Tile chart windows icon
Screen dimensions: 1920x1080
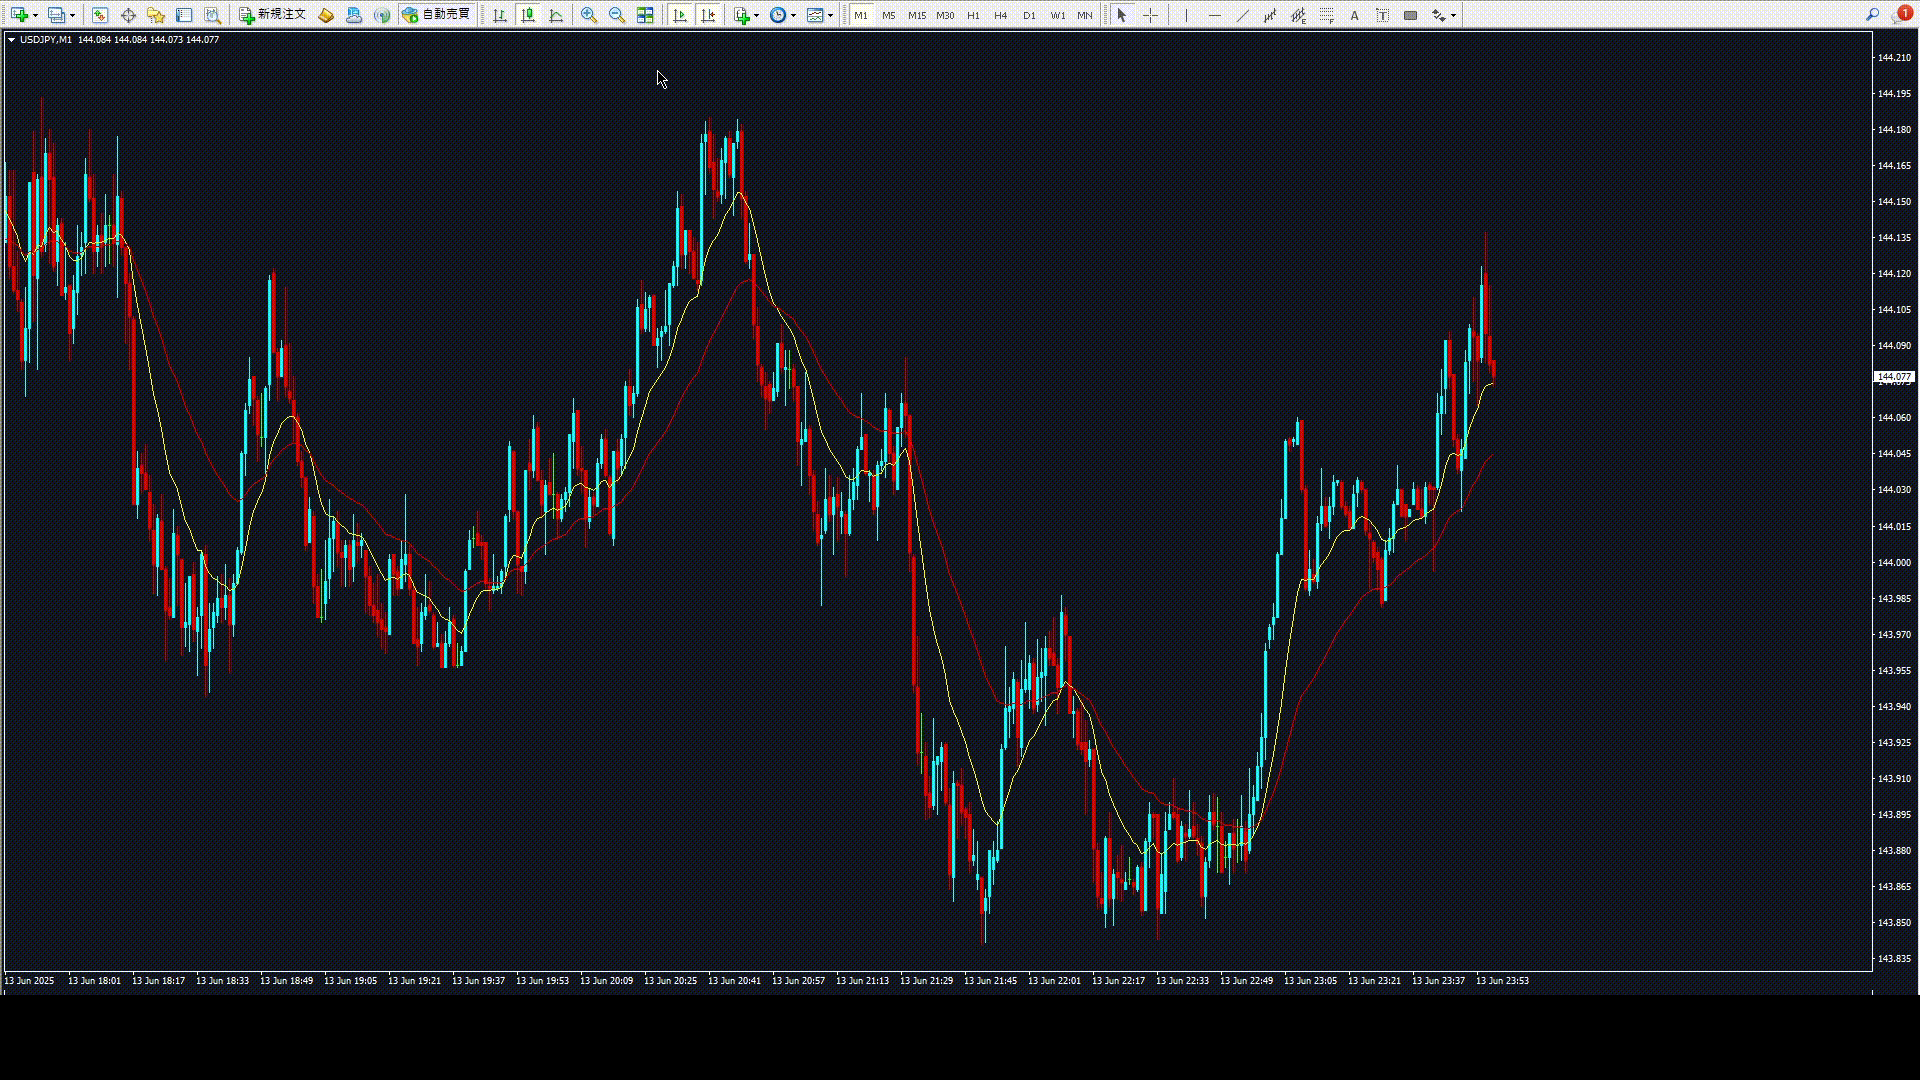pos(645,15)
